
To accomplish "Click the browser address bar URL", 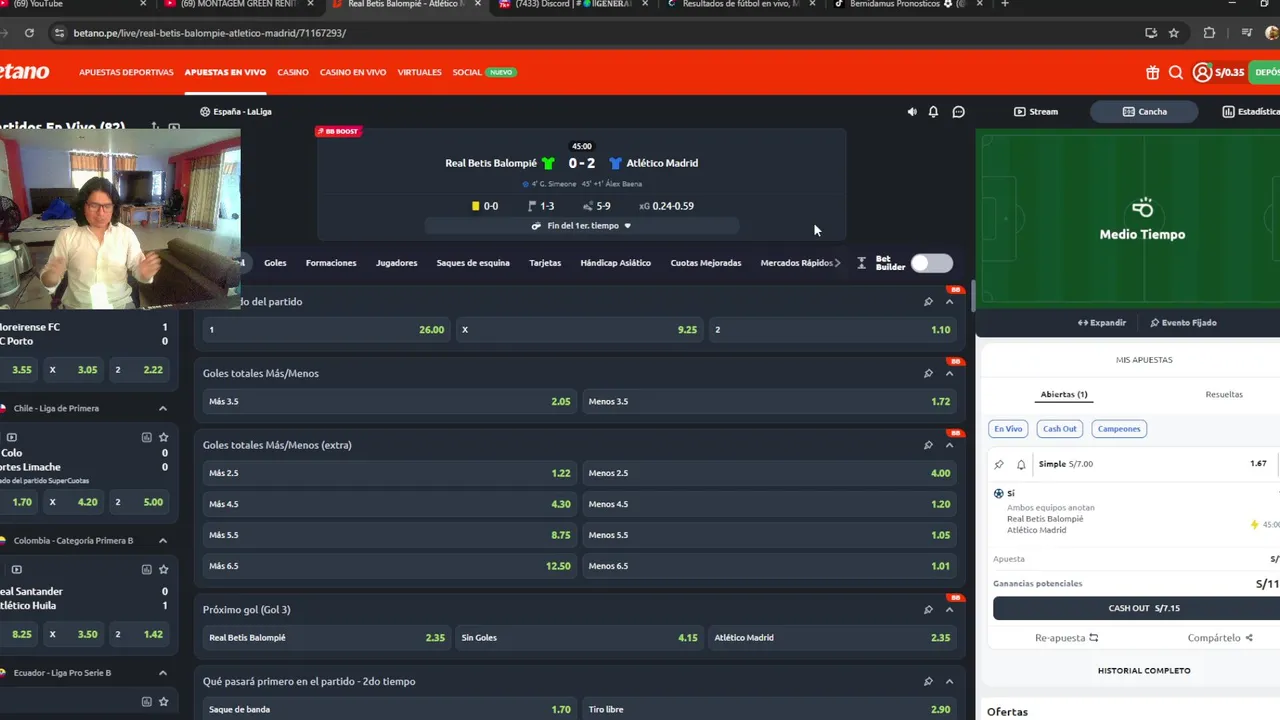I will pyautogui.click(x=209, y=33).
